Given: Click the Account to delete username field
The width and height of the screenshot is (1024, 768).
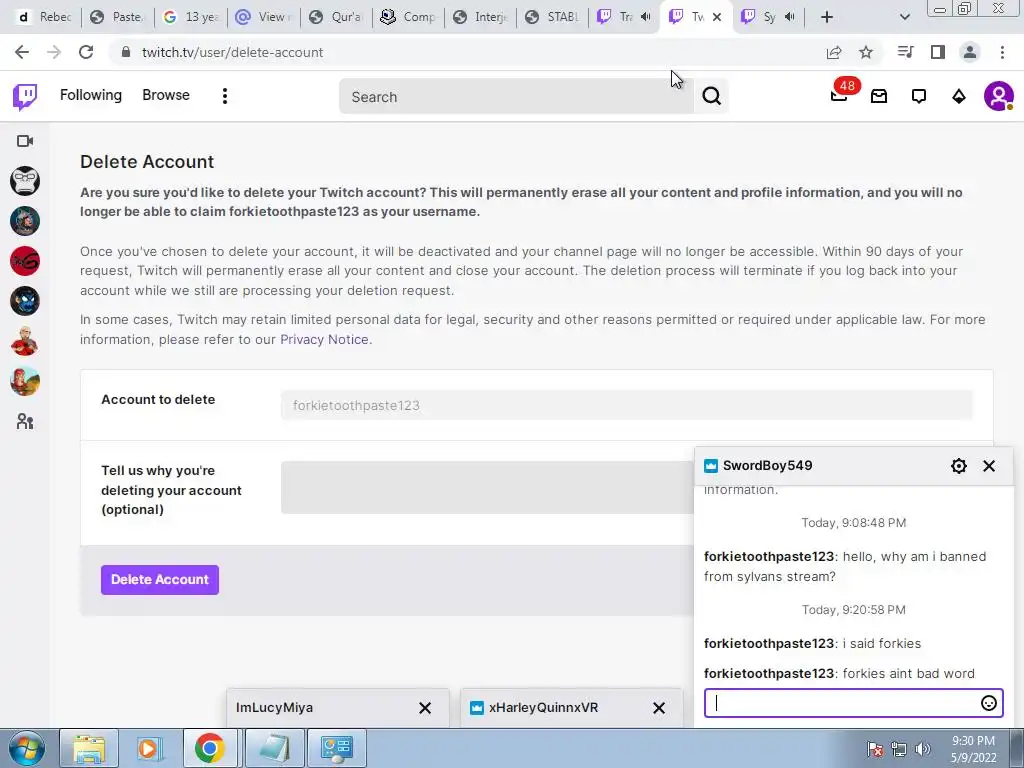Looking at the screenshot, I should [627, 406].
